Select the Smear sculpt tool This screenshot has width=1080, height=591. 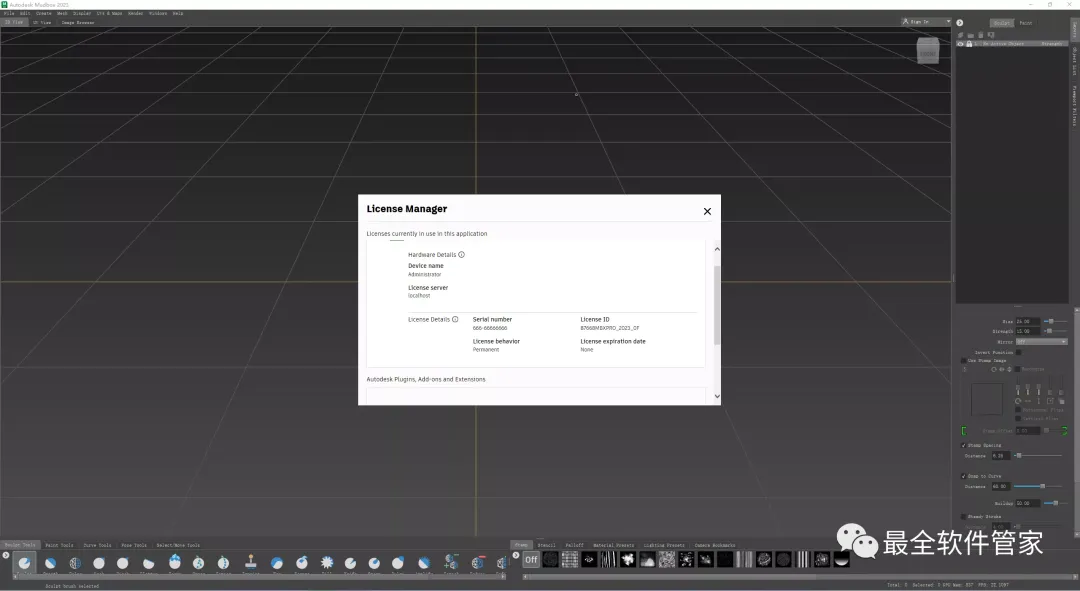click(x=374, y=563)
